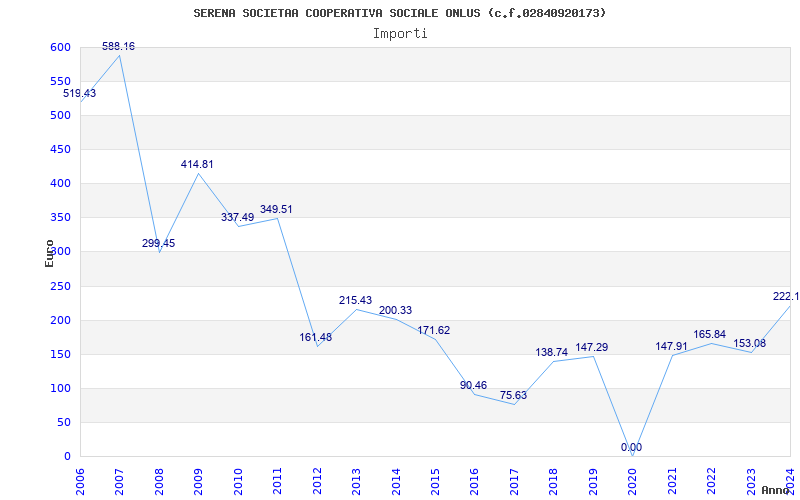Select the 250 y-axis tick label
The height and width of the screenshot is (500, 800).
point(60,286)
